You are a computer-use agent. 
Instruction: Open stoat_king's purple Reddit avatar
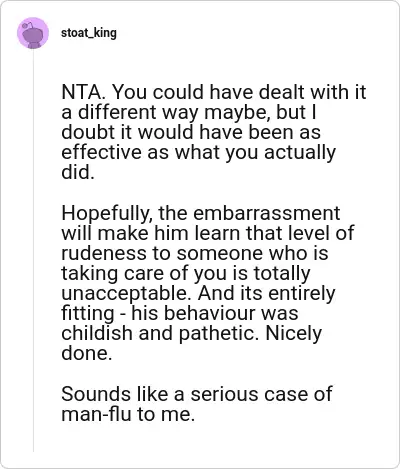tap(33, 33)
